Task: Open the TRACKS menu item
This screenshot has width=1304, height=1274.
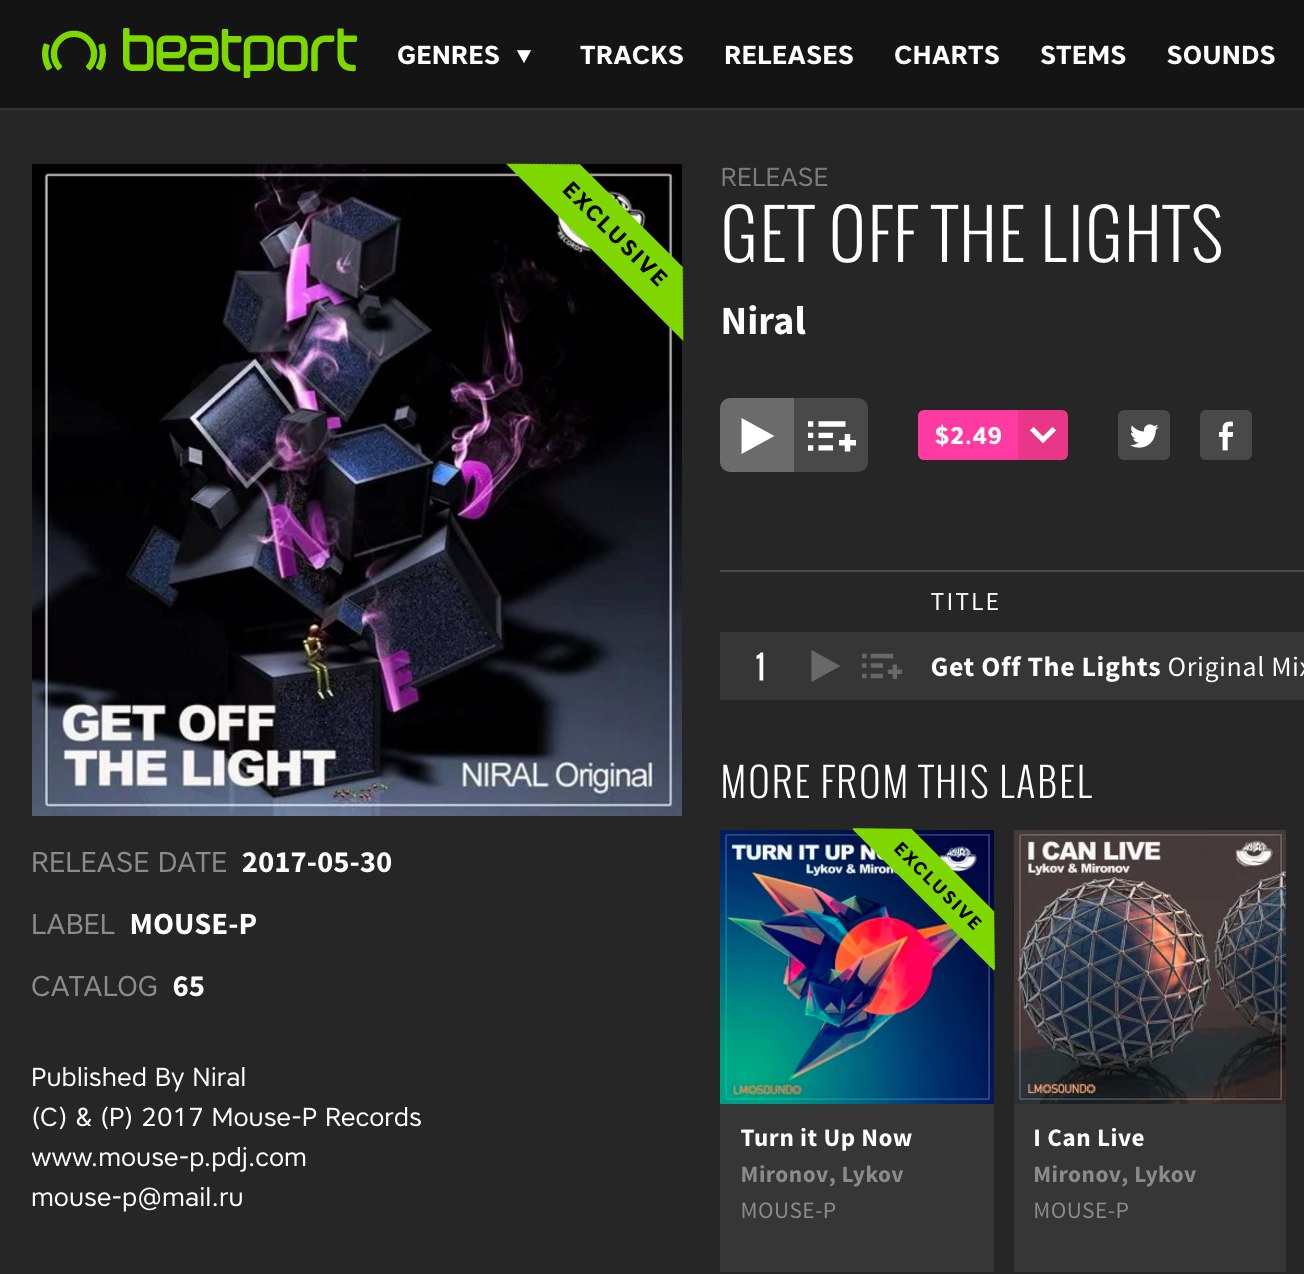Action: pos(632,55)
